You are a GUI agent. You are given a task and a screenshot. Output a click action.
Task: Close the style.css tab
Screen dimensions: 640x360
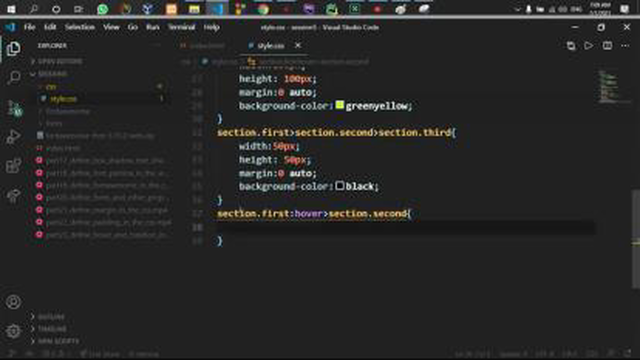click(298, 45)
